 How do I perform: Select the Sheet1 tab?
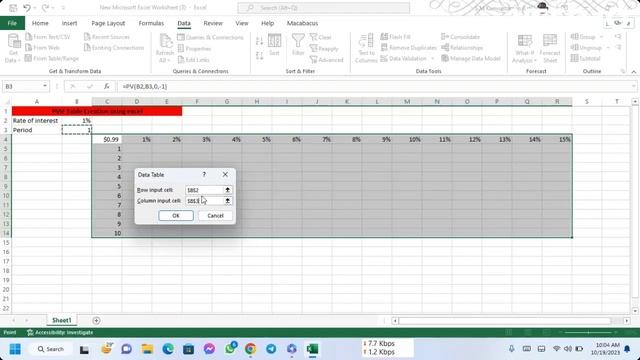(x=61, y=320)
